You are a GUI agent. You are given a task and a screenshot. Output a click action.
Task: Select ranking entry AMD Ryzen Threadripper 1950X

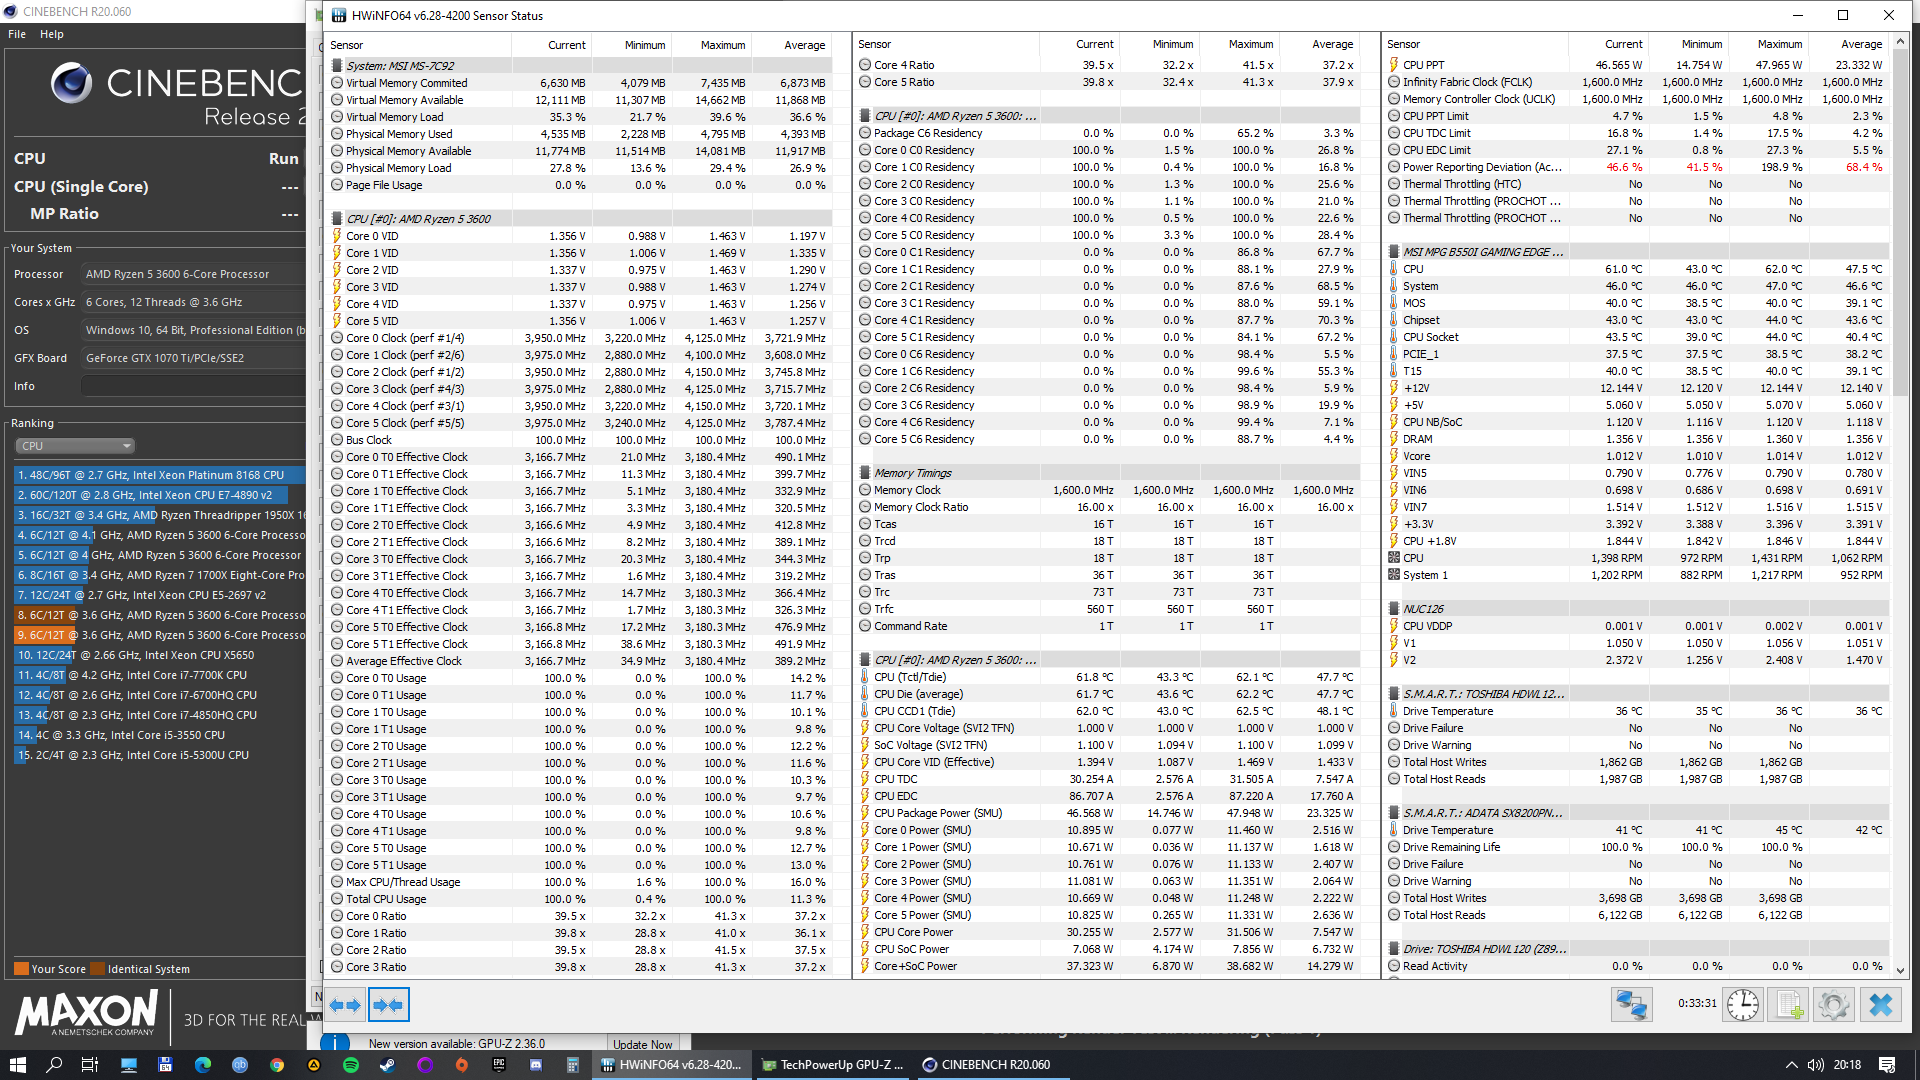[x=160, y=515]
